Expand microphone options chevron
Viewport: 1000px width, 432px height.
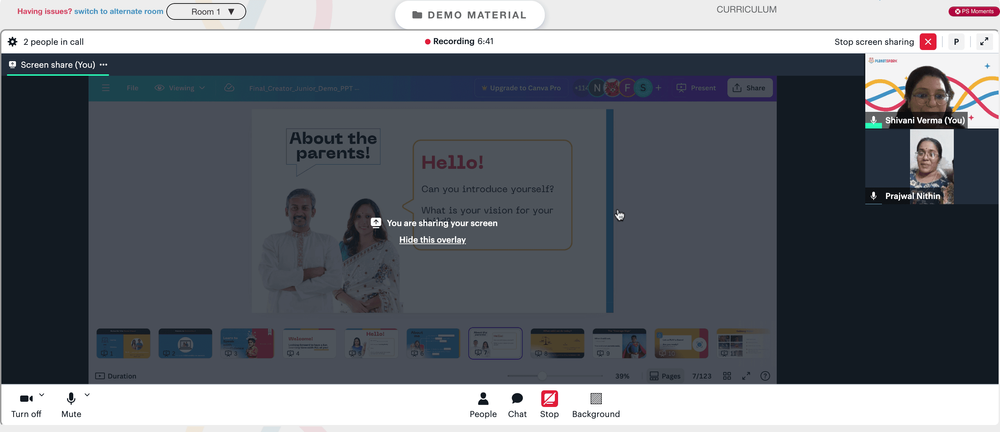click(x=87, y=395)
